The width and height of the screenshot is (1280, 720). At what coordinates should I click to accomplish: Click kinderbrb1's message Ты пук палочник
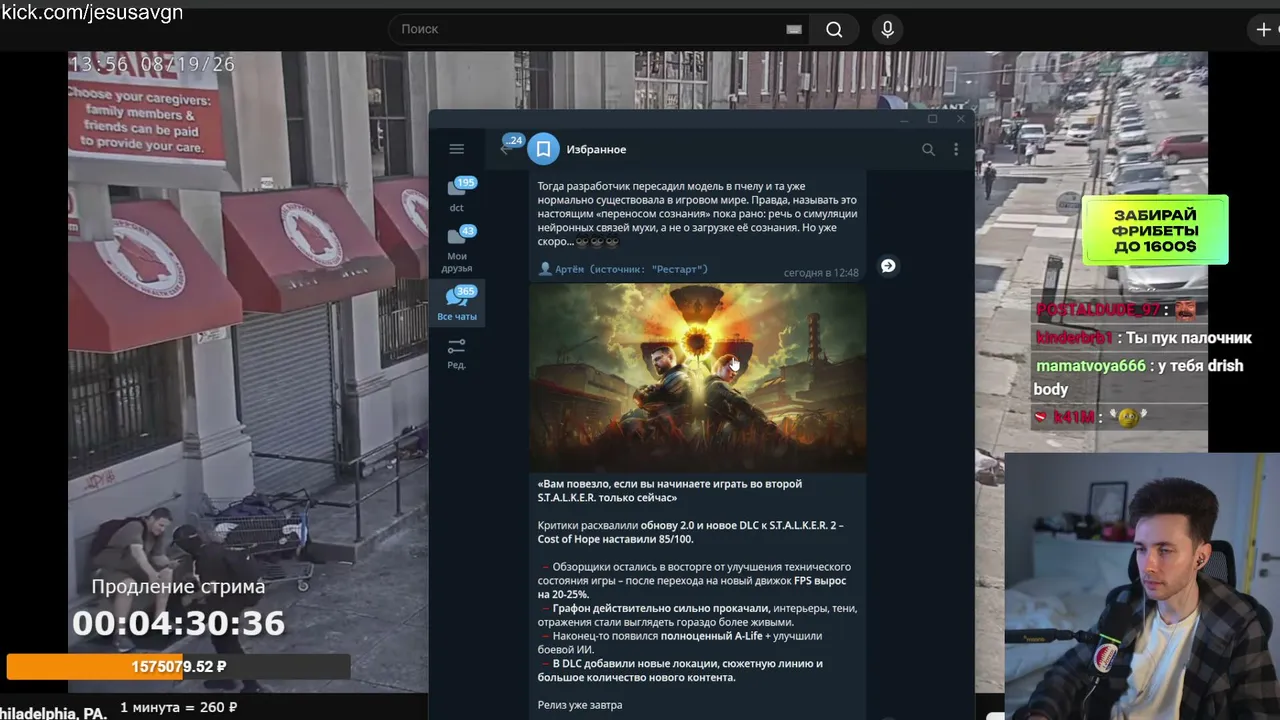[1188, 338]
